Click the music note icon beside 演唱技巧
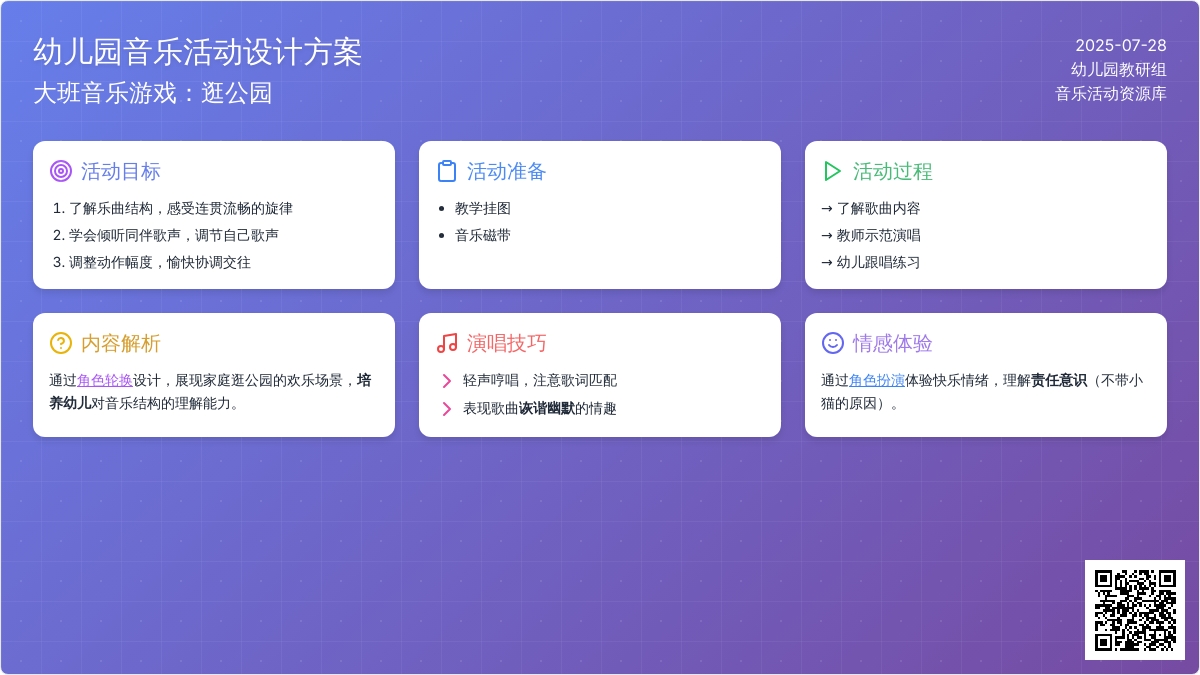The width and height of the screenshot is (1200, 675). pyautogui.click(x=447, y=343)
